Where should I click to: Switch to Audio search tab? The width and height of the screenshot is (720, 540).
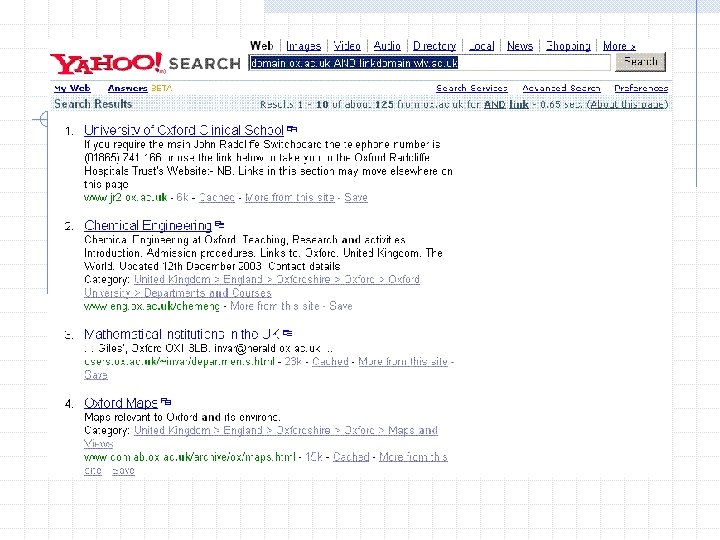(x=387, y=46)
